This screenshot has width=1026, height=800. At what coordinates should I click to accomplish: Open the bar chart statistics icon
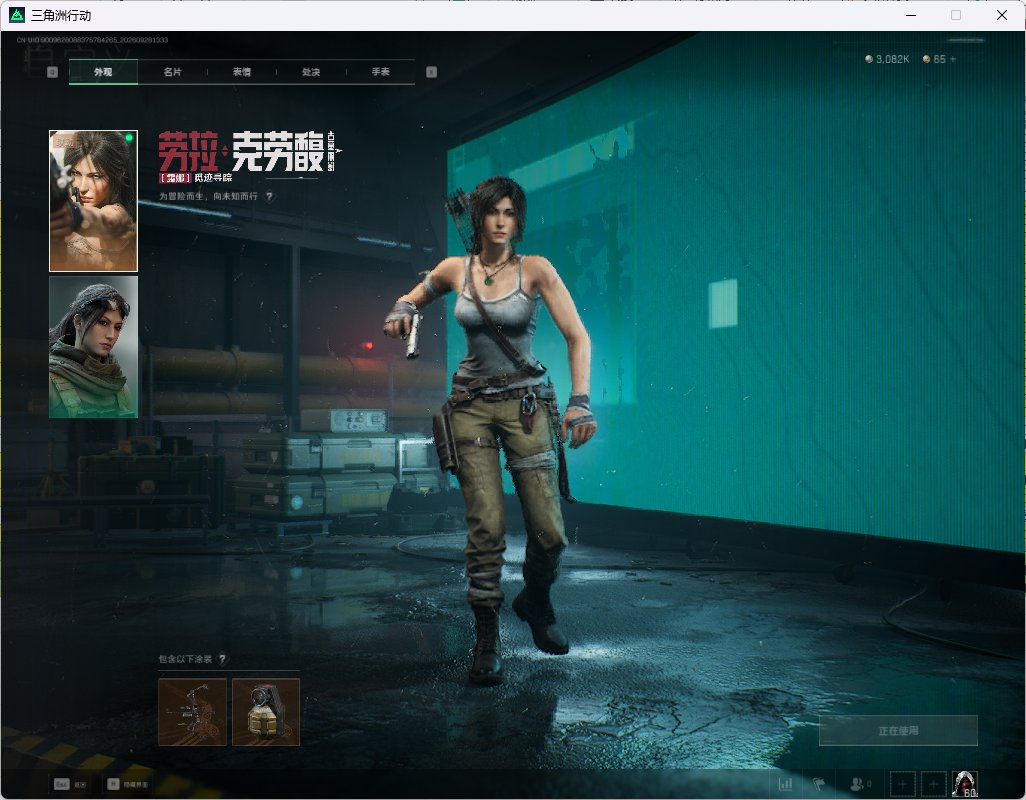pos(785,783)
